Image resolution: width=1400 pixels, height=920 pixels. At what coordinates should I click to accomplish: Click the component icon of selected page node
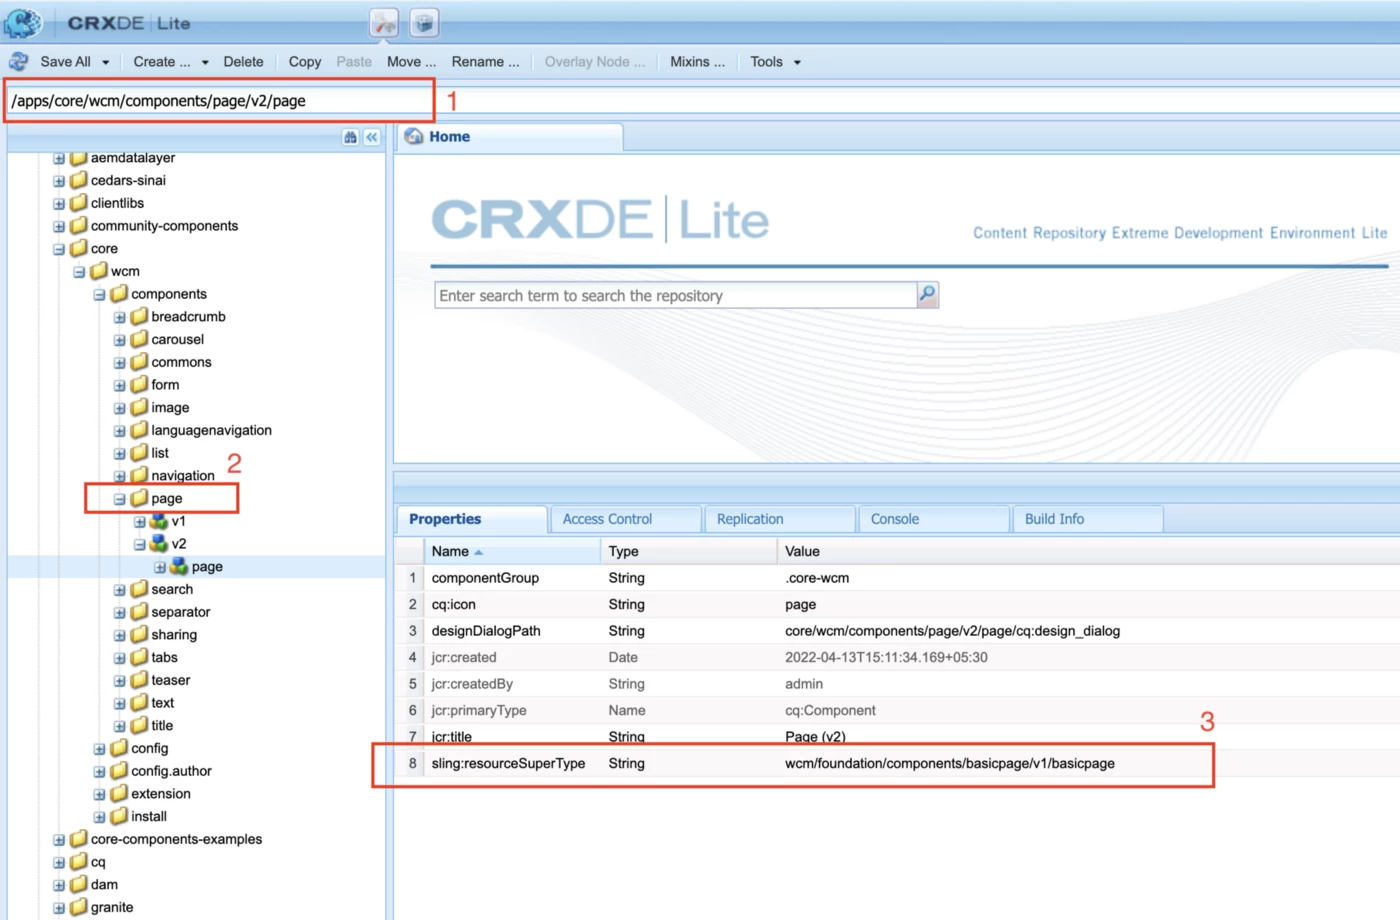click(x=179, y=566)
